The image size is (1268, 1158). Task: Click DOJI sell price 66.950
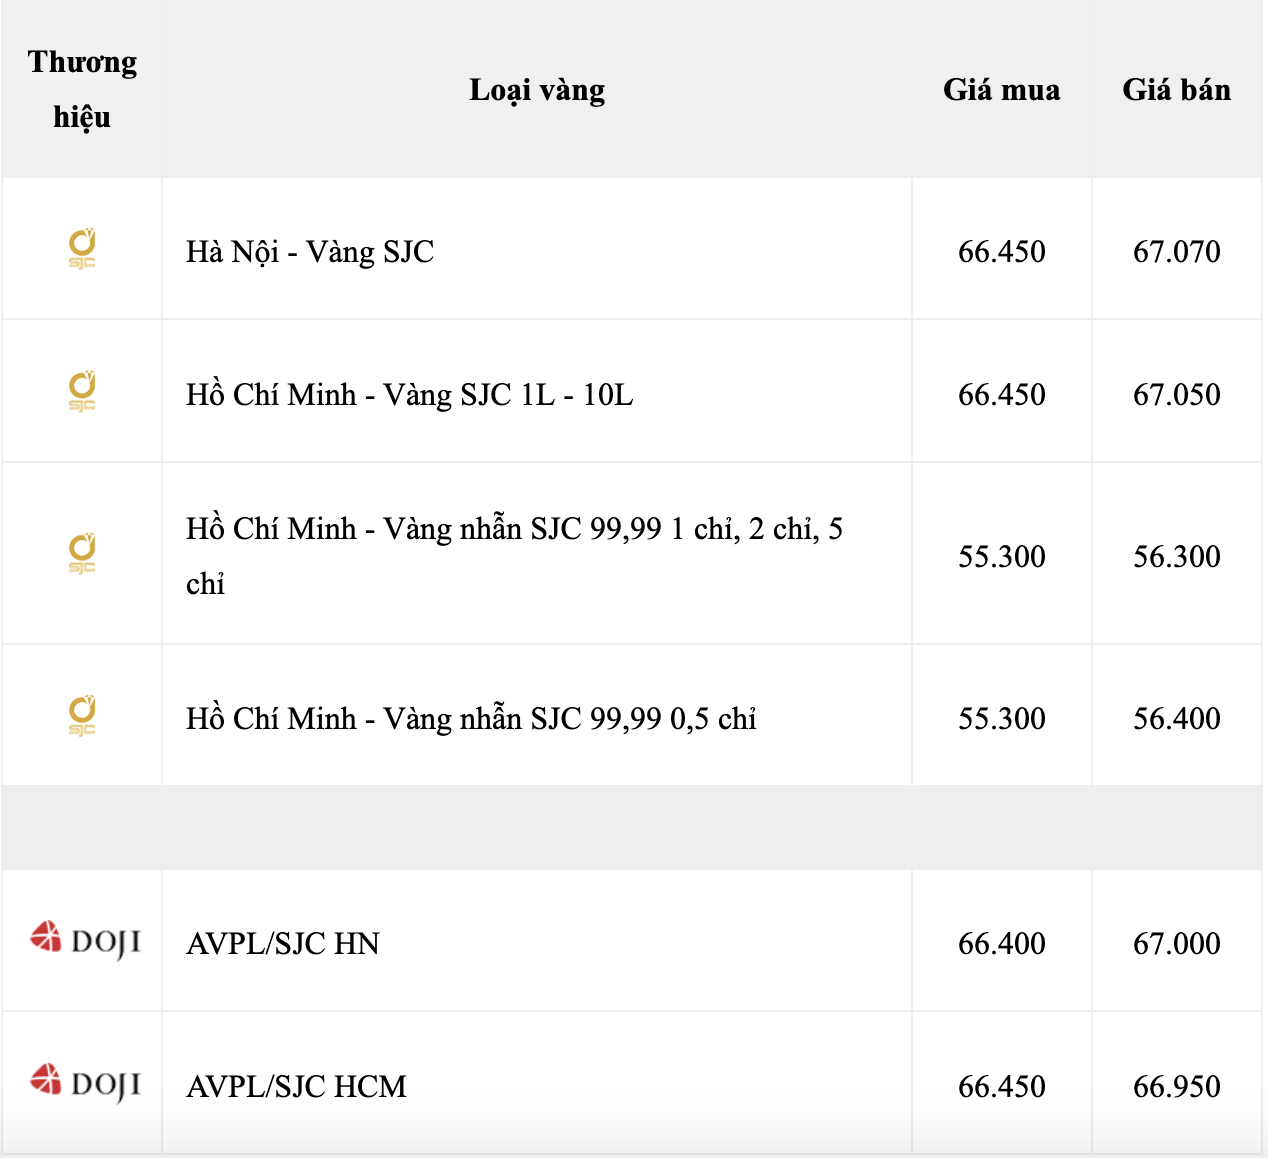click(1176, 1087)
